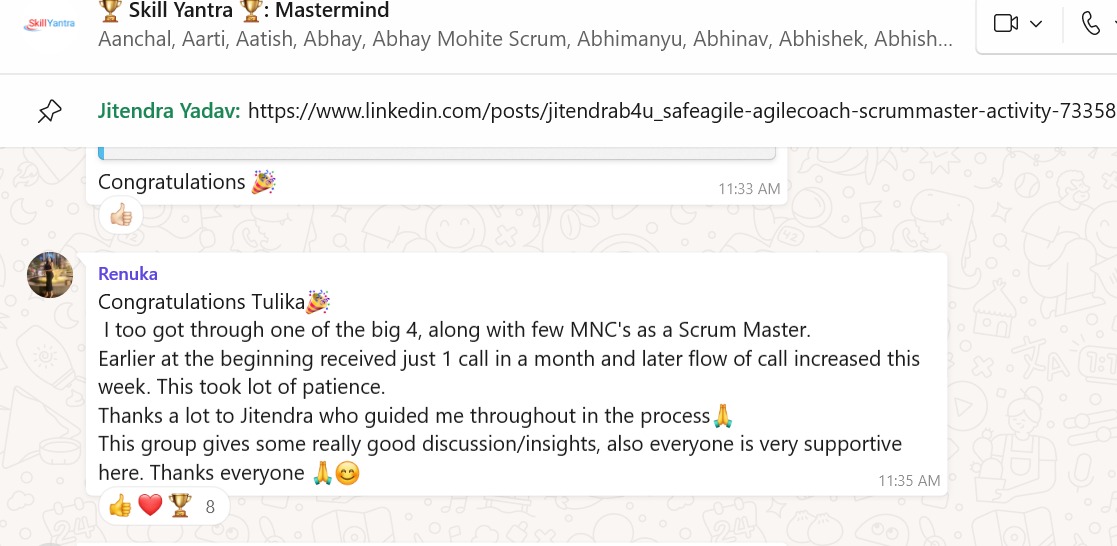Click thumbs-up reaction under first Congratulations message

(120, 215)
